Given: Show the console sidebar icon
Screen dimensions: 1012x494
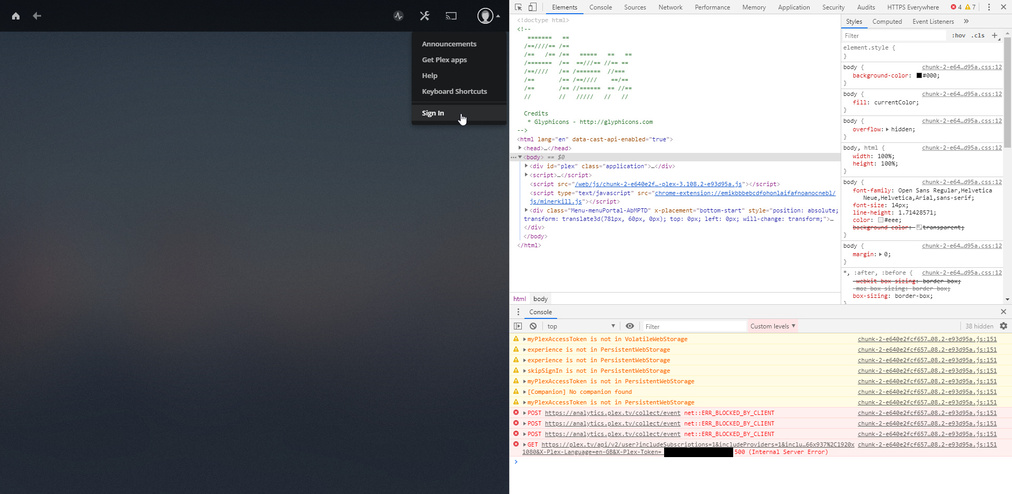Looking at the screenshot, I should [x=518, y=326].
